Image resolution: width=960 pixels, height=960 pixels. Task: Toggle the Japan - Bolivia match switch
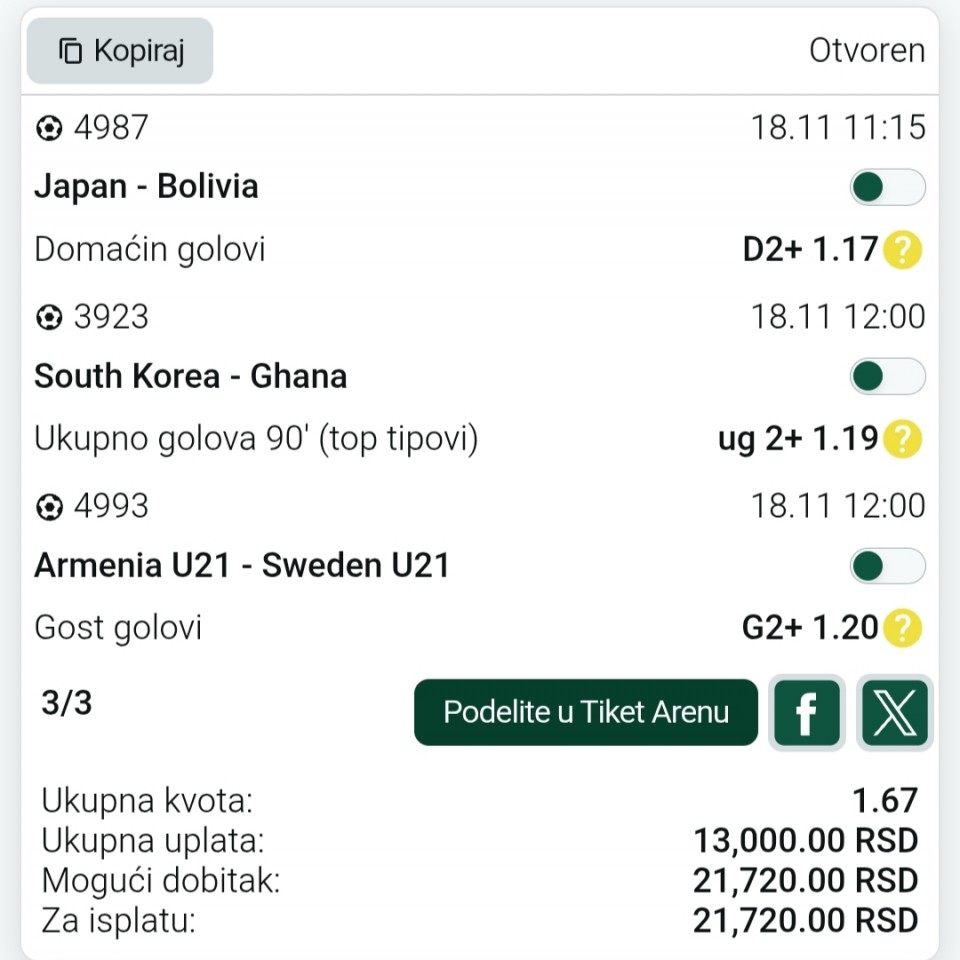point(887,187)
